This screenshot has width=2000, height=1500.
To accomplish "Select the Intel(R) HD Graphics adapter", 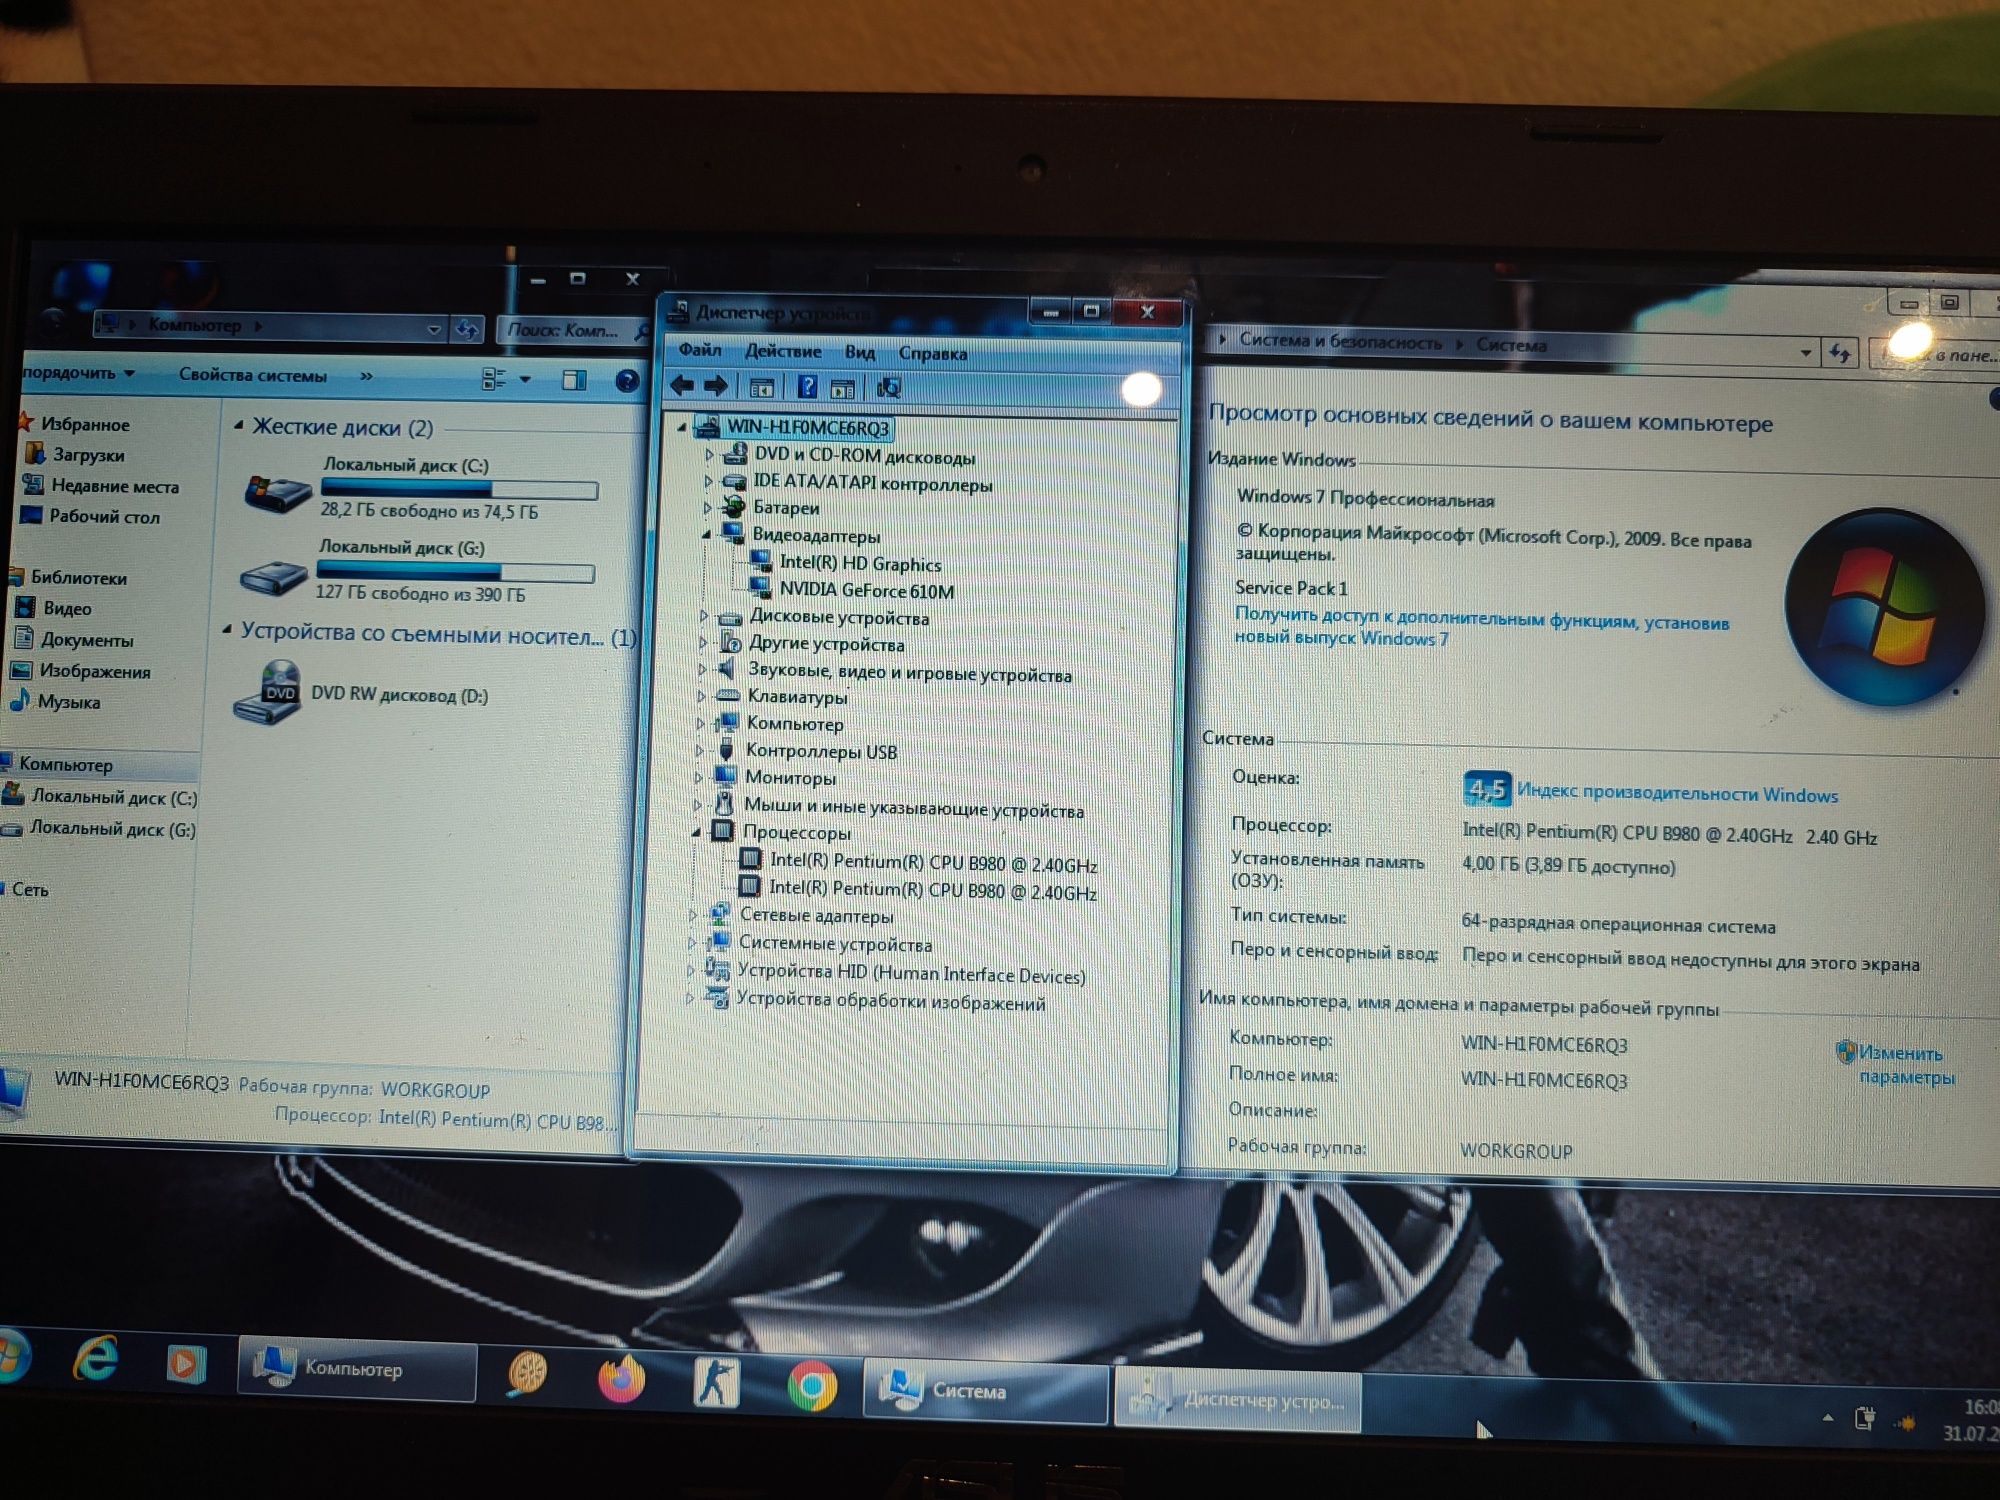I will [860, 564].
